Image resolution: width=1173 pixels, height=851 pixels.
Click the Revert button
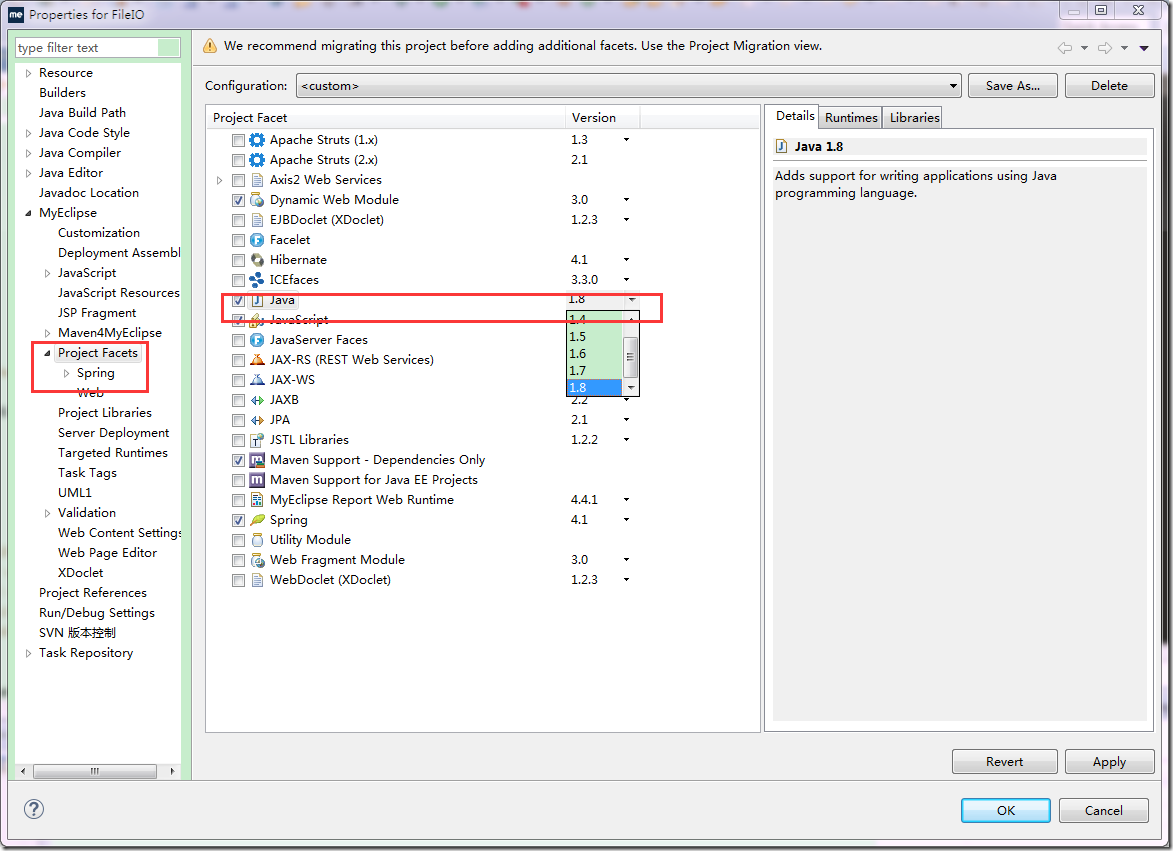click(x=1004, y=761)
